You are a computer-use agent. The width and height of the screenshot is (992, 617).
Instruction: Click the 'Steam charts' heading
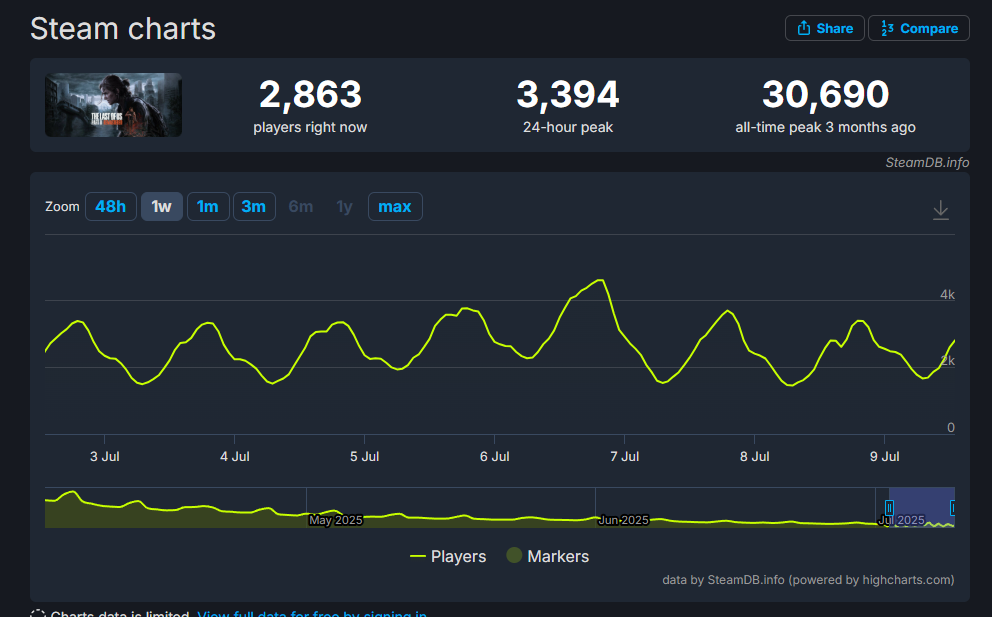[x=123, y=29]
